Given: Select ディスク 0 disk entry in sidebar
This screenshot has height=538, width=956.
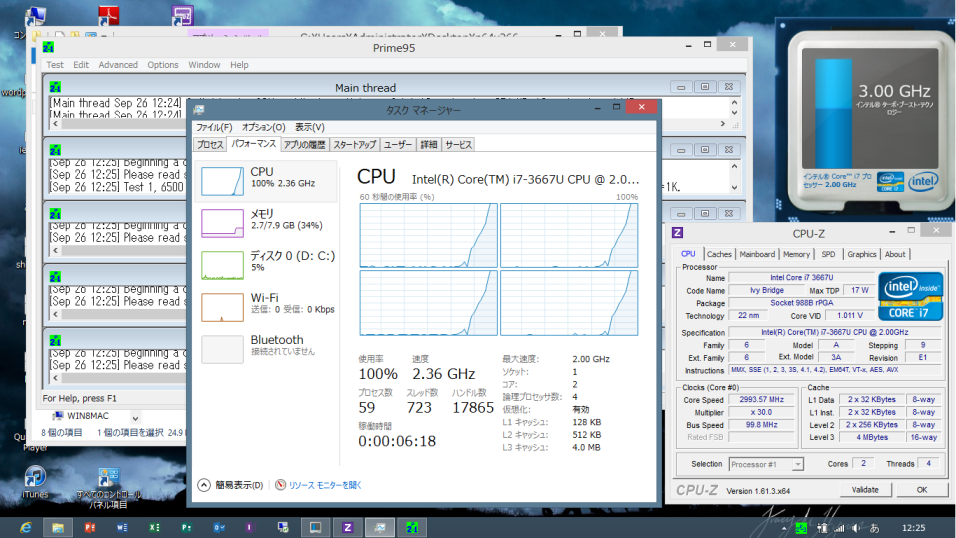Looking at the screenshot, I should coord(266,265).
